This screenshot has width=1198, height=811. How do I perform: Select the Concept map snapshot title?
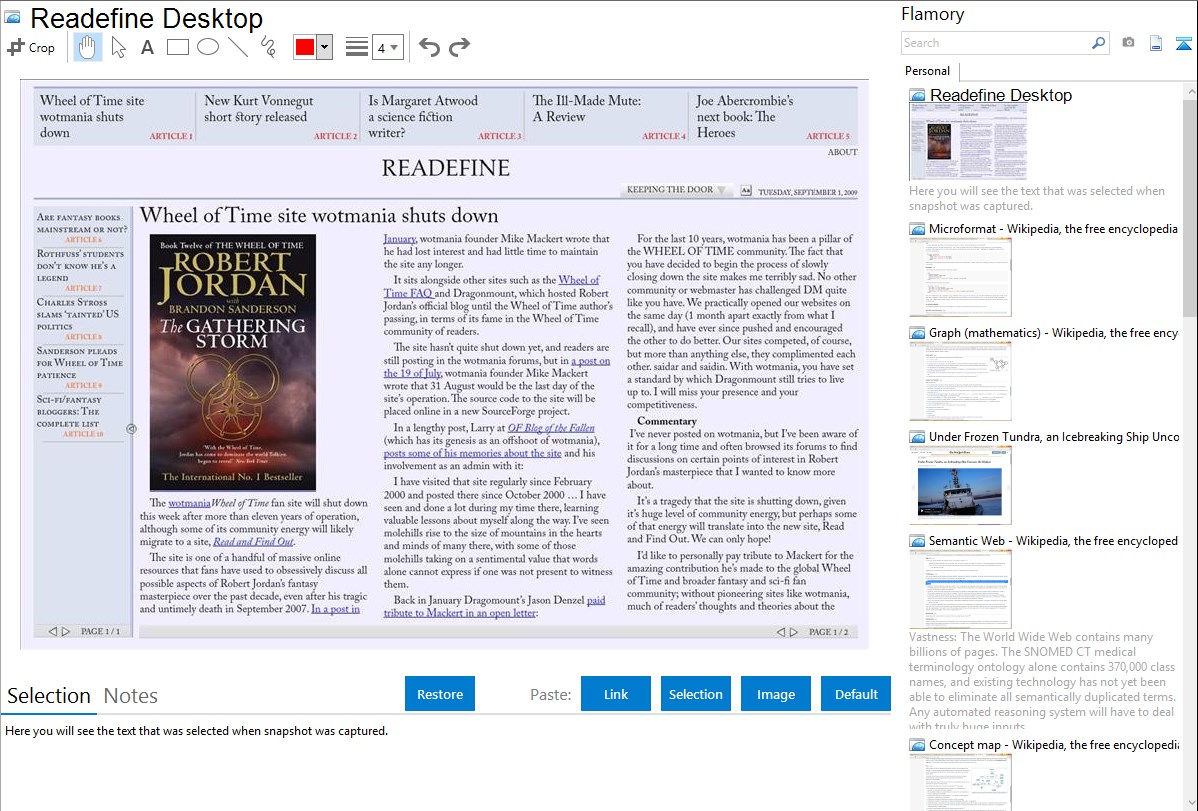point(1054,744)
